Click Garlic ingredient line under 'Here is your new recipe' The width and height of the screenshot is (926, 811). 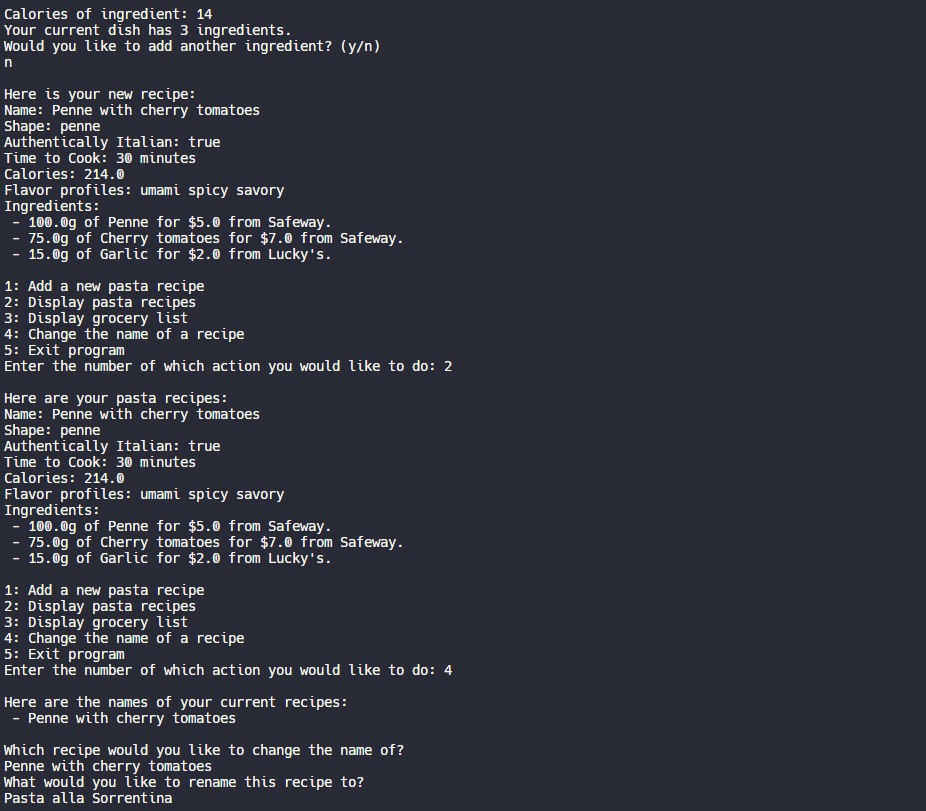[172, 254]
